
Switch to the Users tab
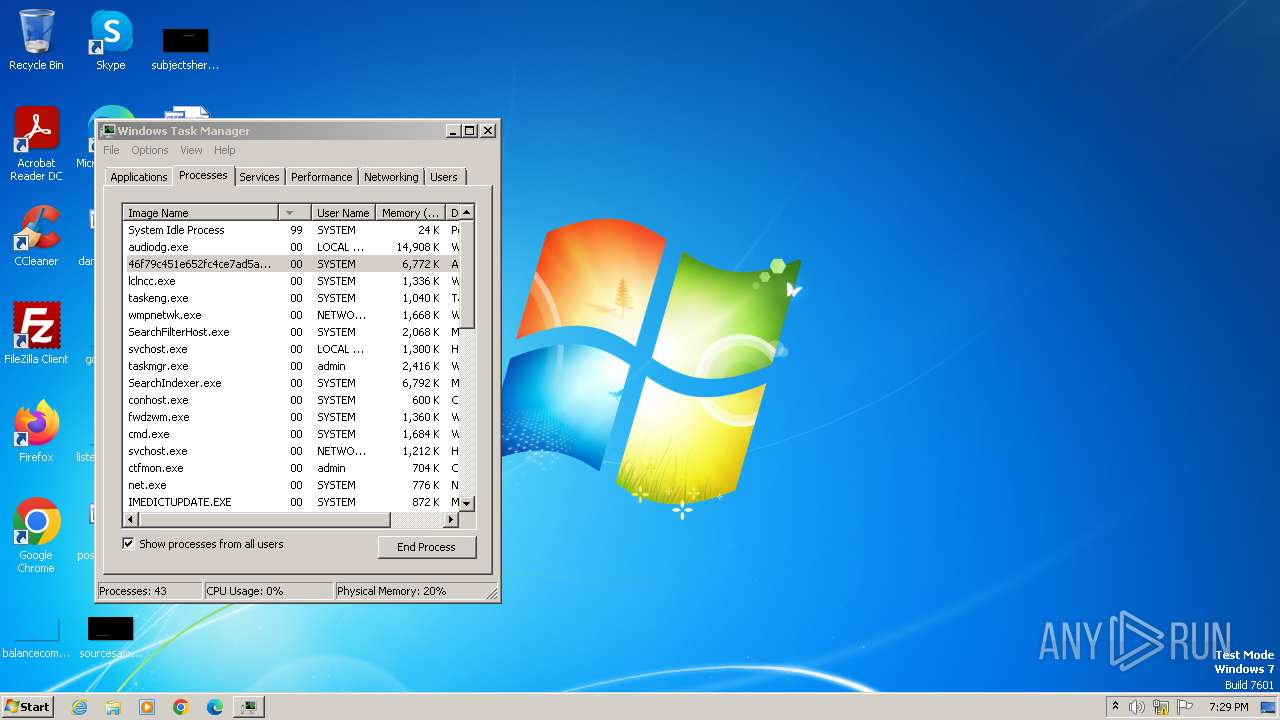tap(444, 177)
